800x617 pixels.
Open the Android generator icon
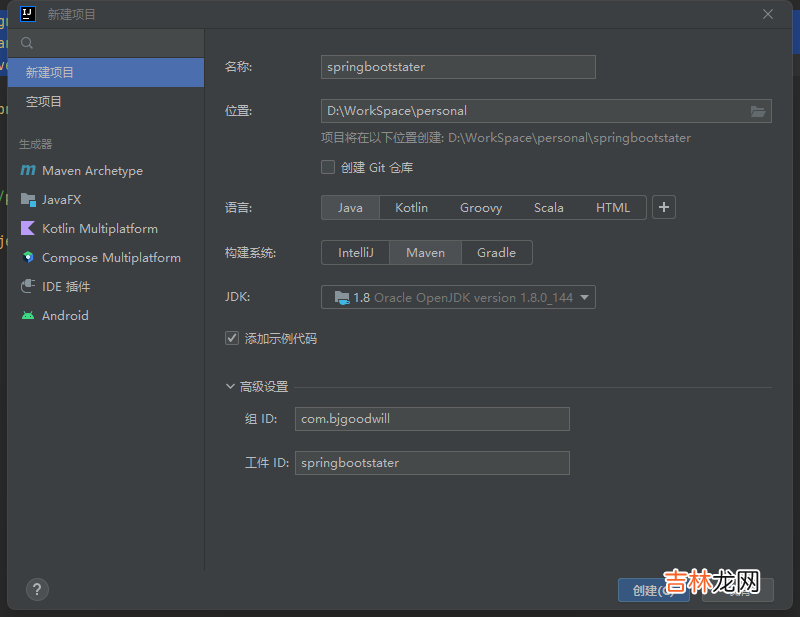pyautogui.click(x=28, y=316)
